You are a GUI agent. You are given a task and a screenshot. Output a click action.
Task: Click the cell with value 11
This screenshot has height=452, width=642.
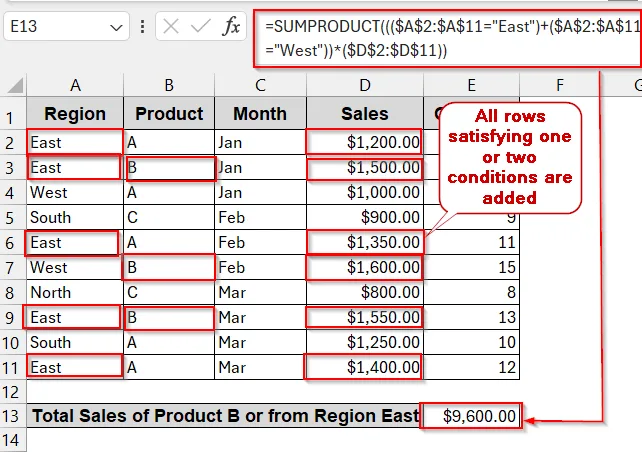click(x=471, y=242)
